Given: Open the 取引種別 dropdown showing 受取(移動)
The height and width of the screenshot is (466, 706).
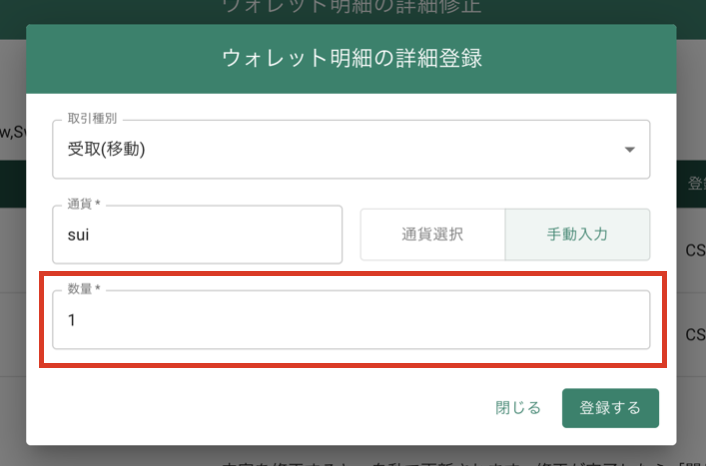Looking at the screenshot, I should coord(351,149).
